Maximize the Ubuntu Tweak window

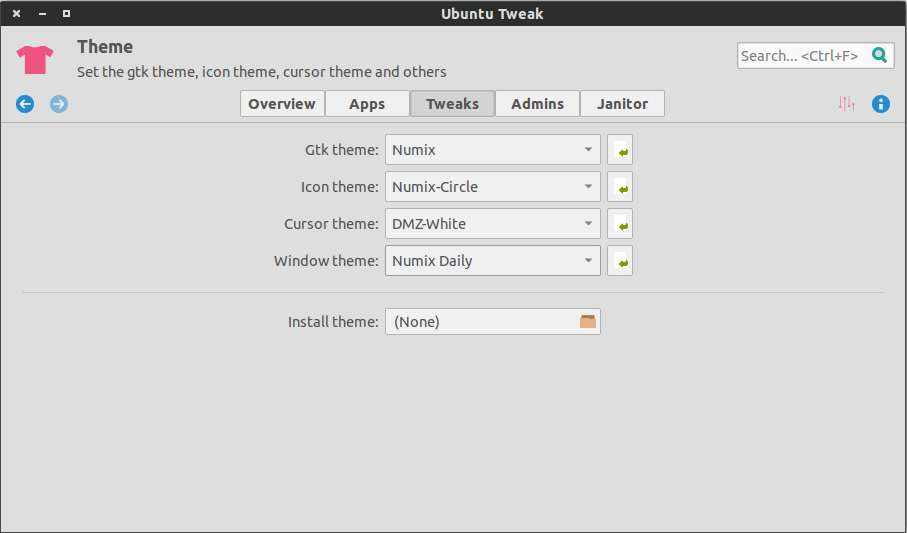pos(67,13)
